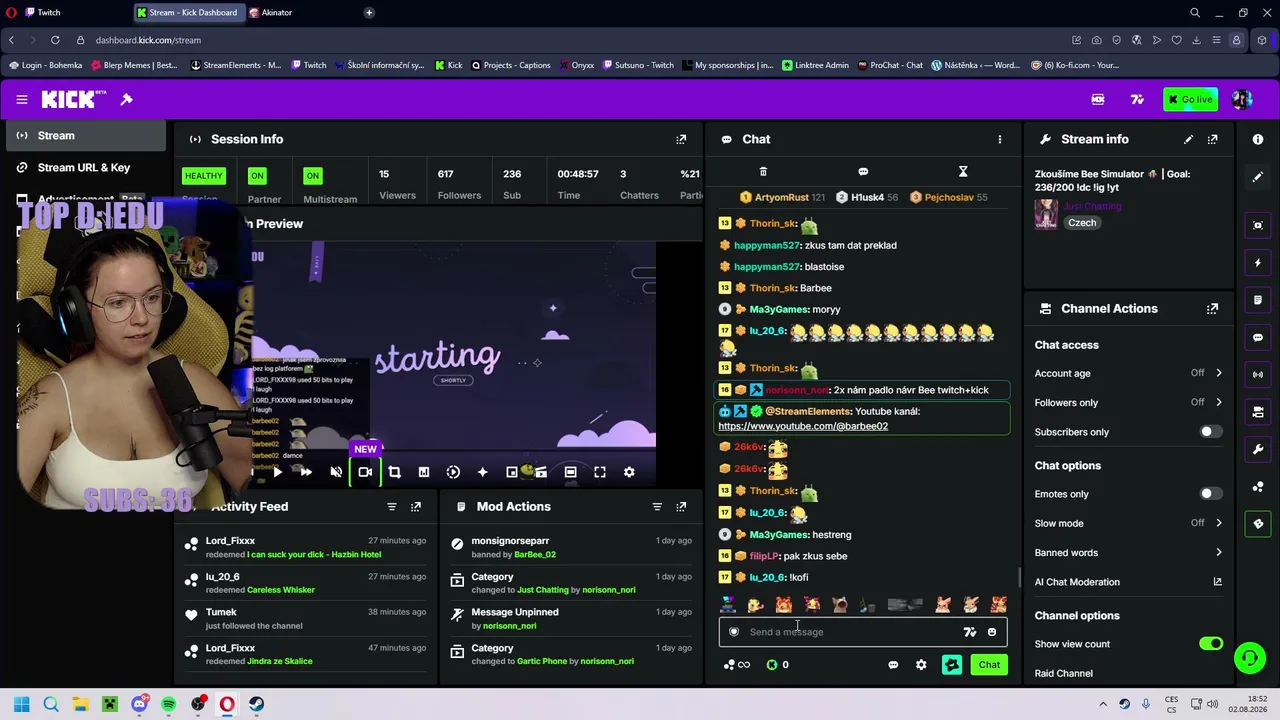Edit Stream info with the pencil icon
This screenshot has width=1280, height=720.
tap(1188, 139)
